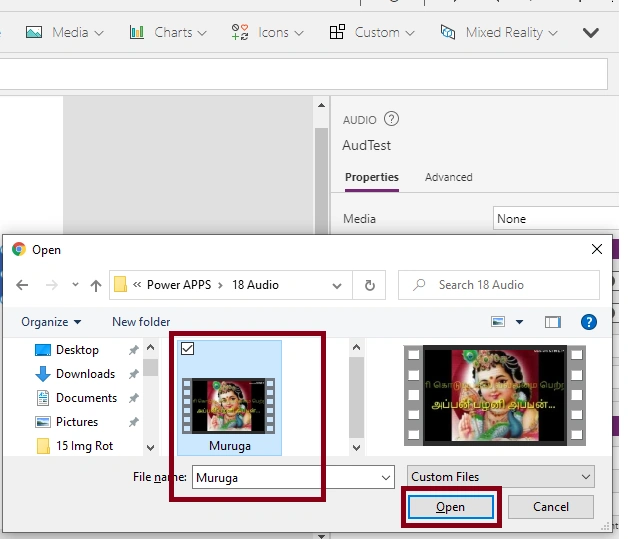
Task: Click the Search 18 Audio field
Action: click(499, 285)
